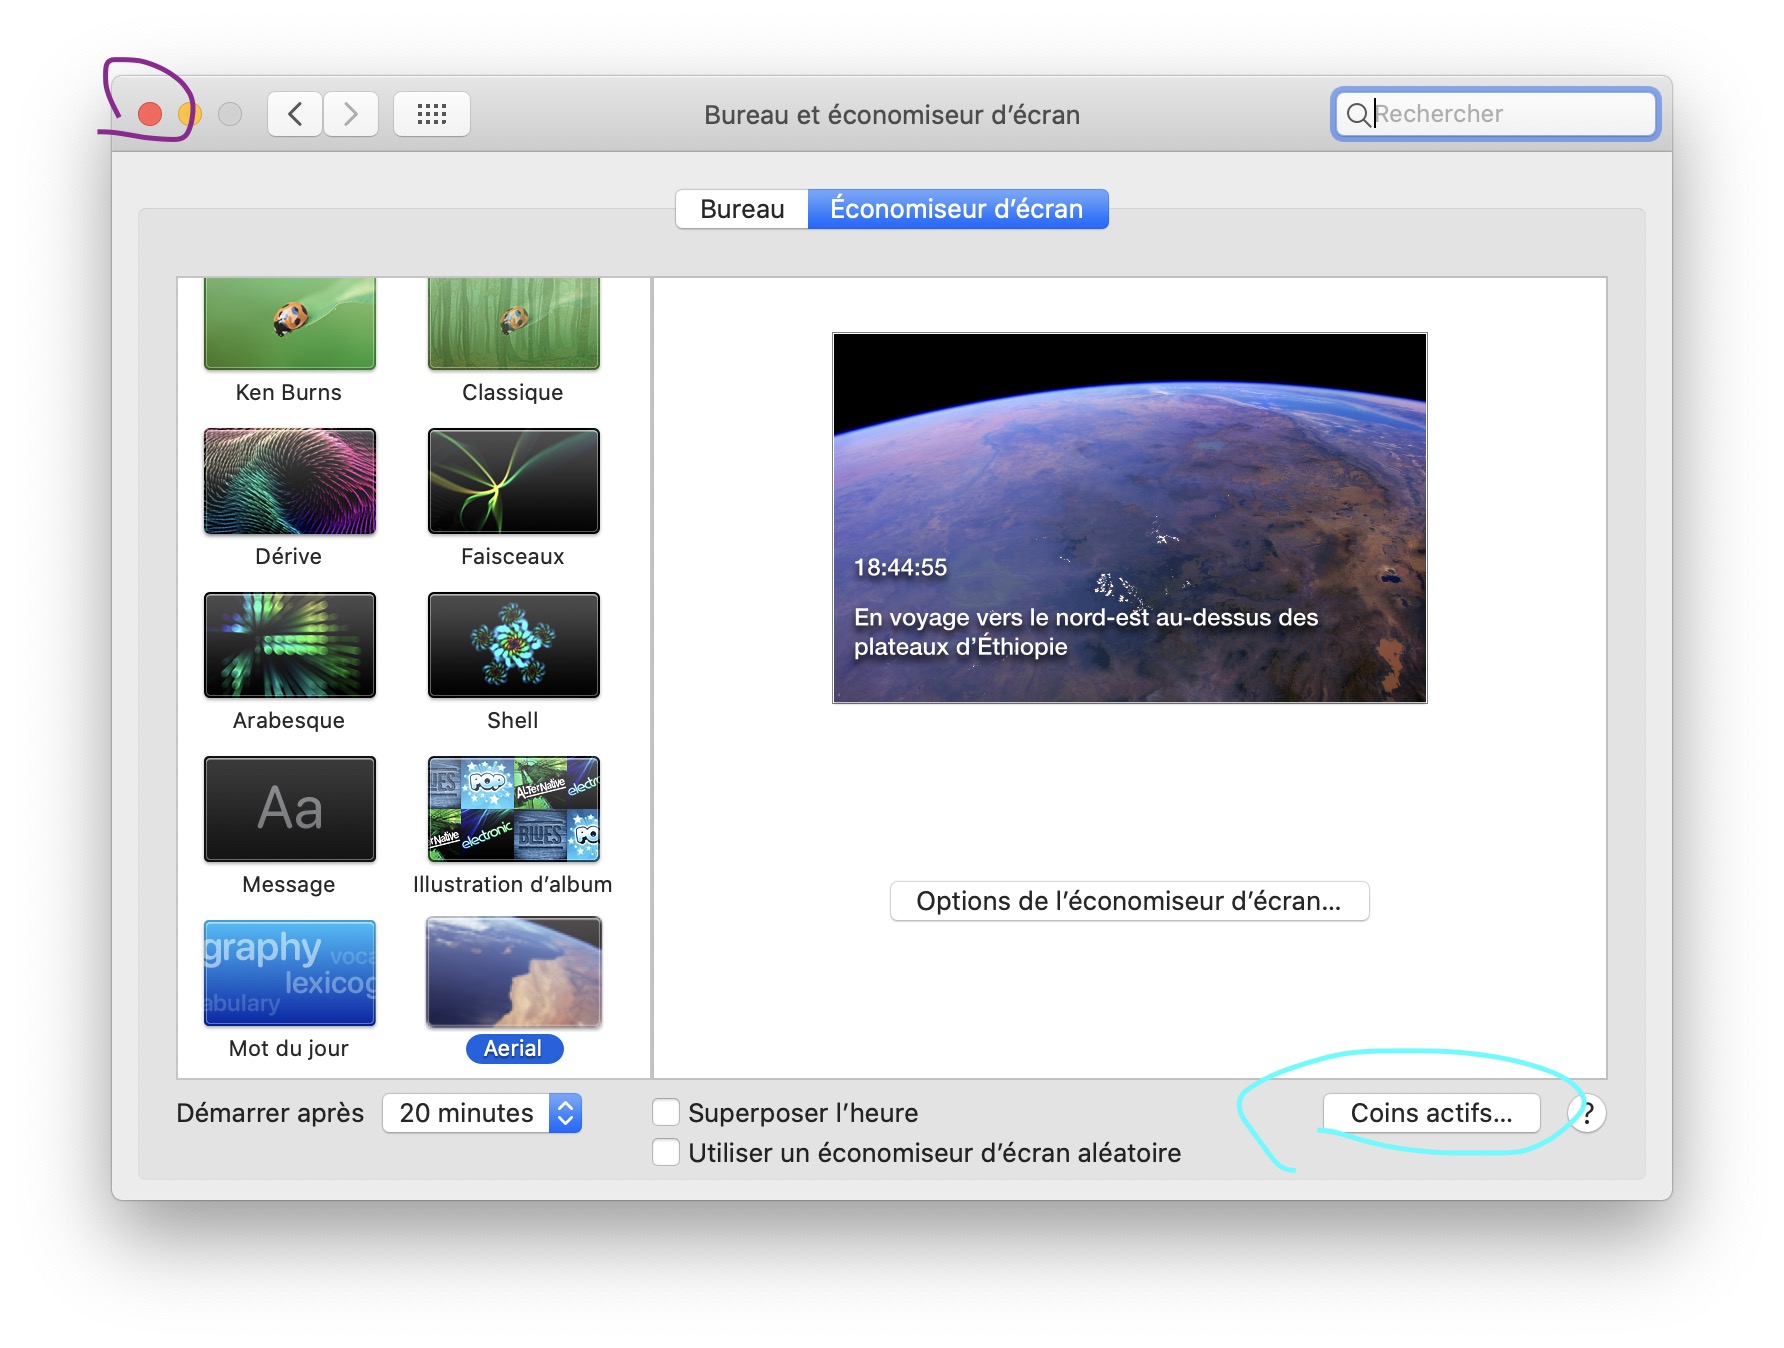Focus the Rechercher search field
This screenshot has height=1348, width=1784.
tap(1496, 114)
